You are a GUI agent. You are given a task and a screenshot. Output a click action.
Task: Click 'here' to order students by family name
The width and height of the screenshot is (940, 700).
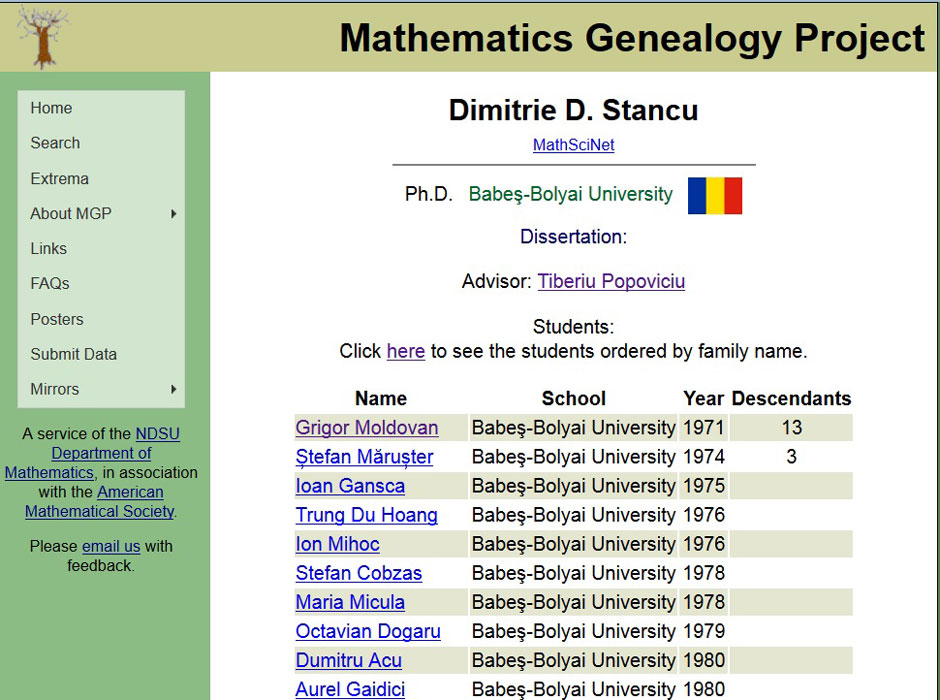coord(406,351)
